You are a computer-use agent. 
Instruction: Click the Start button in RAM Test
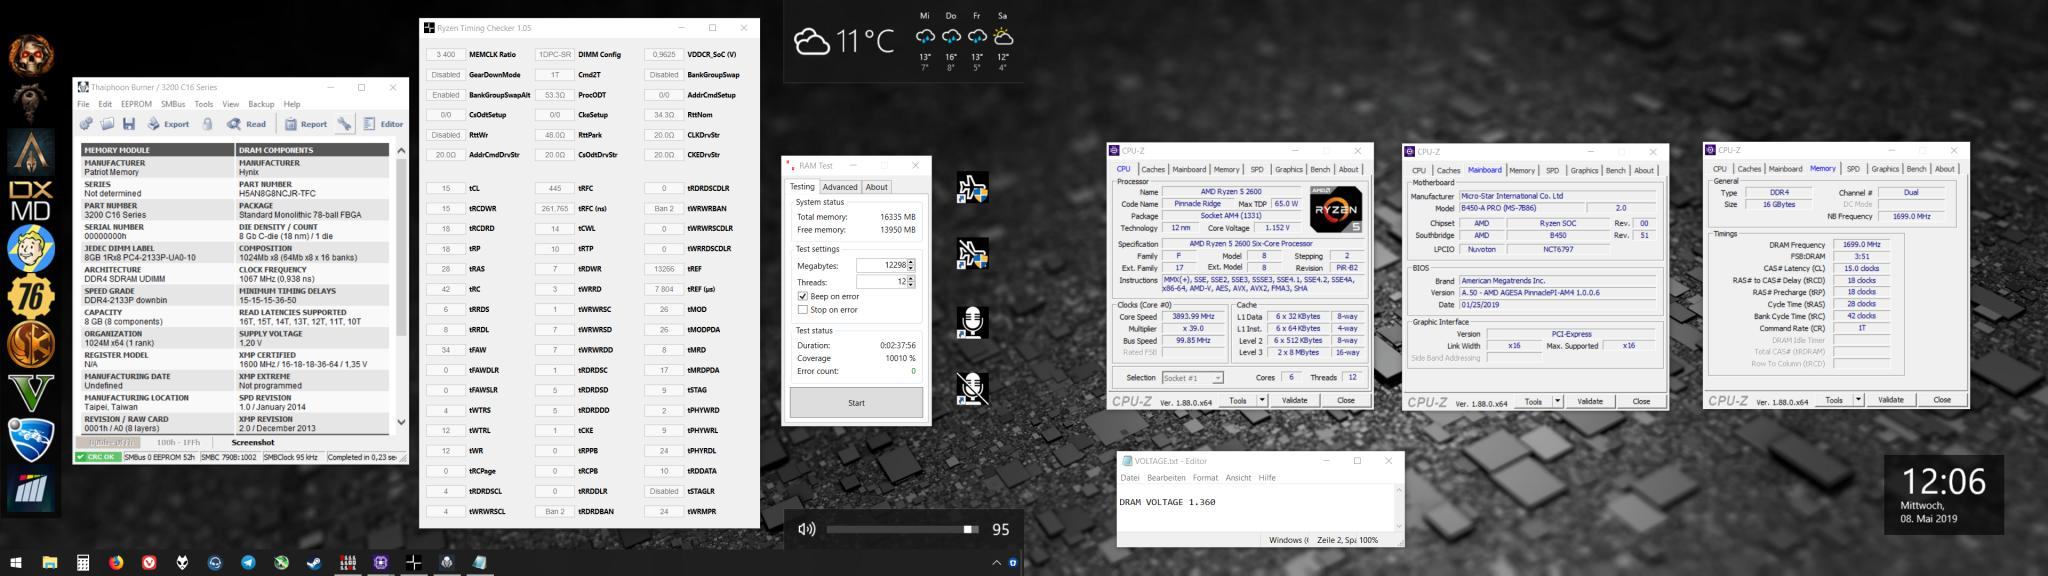point(857,403)
